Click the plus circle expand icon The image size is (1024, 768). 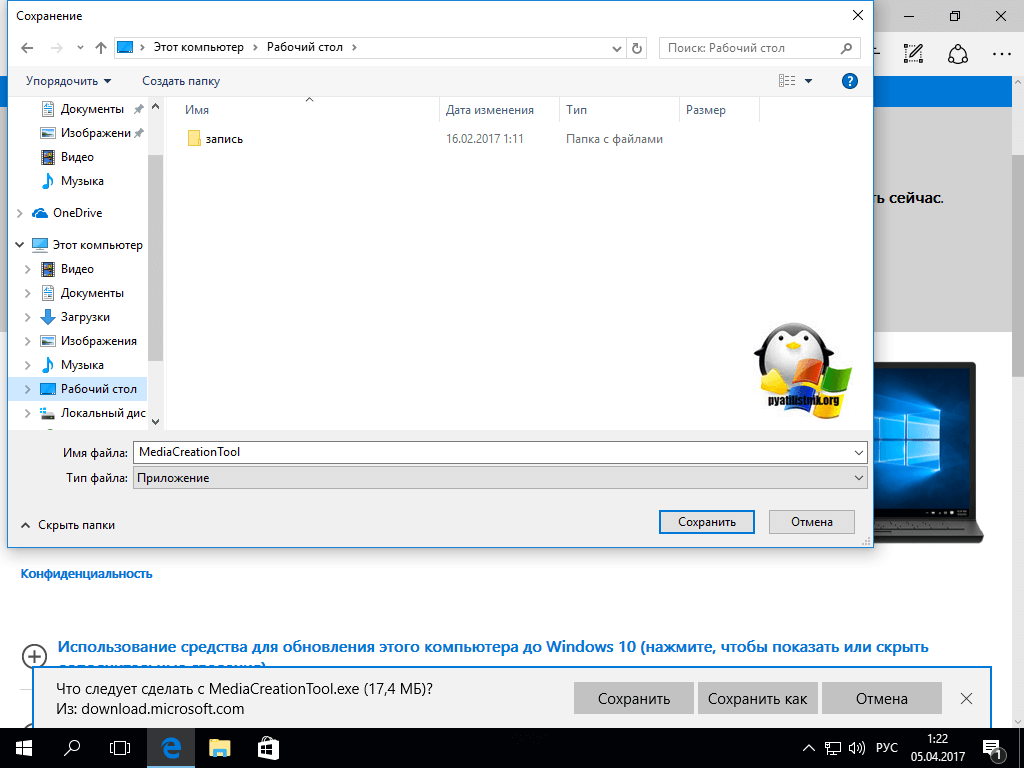(34, 656)
